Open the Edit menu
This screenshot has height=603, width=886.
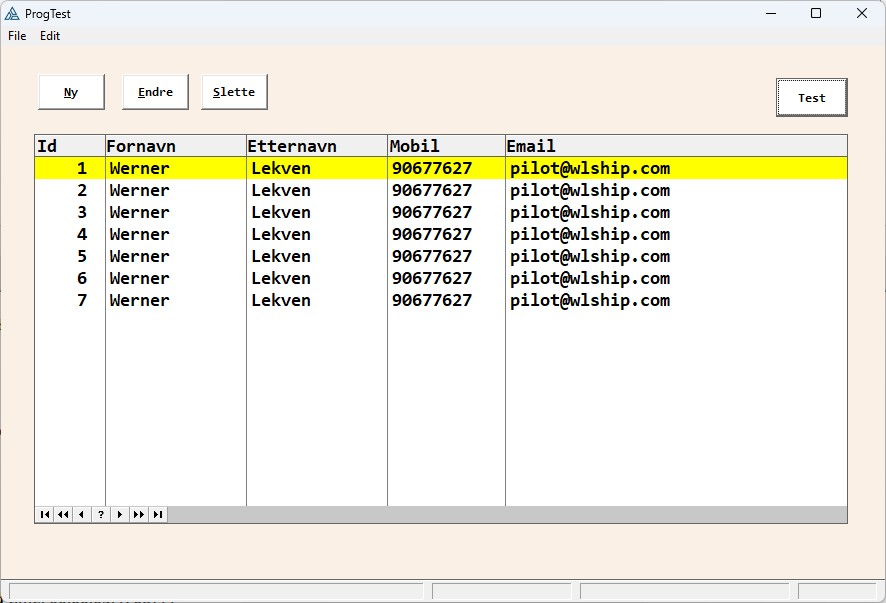pyautogui.click(x=50, y=36)
